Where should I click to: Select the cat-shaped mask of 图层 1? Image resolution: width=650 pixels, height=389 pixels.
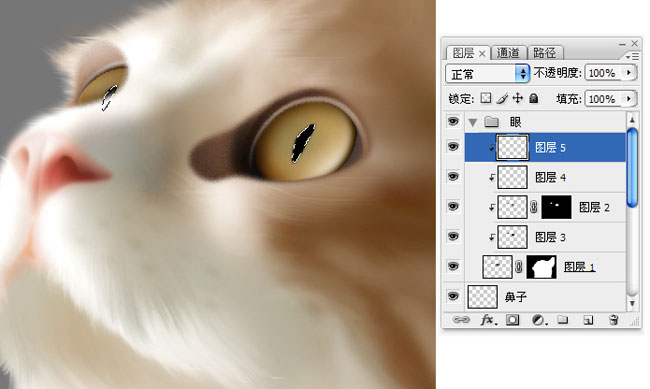coord(541,267)
